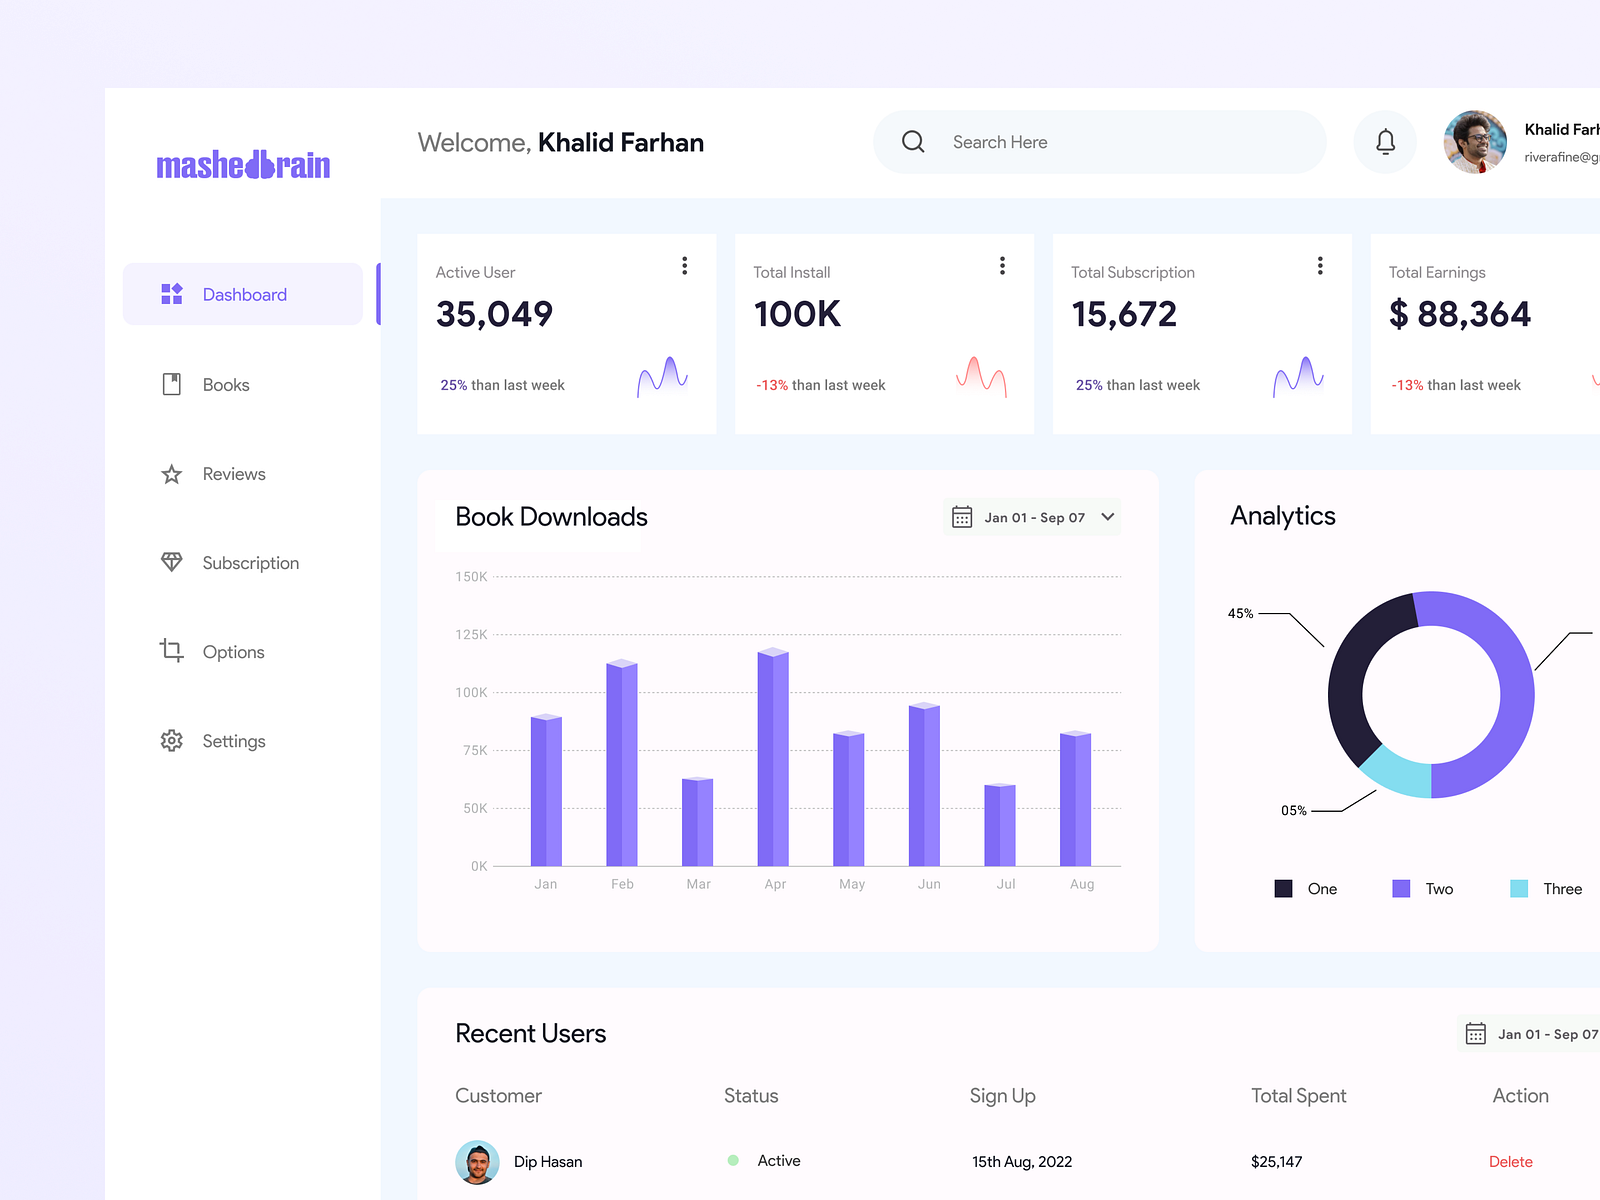The height and width of the screenshot is (1200, 1600).
Task: Select the Subscription diamond icon
Action: point(171,562)
